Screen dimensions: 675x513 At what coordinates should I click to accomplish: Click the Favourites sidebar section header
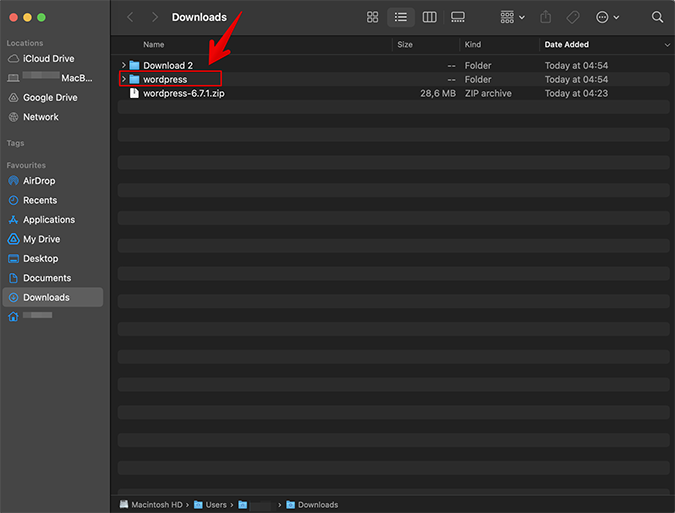[26, 165]
